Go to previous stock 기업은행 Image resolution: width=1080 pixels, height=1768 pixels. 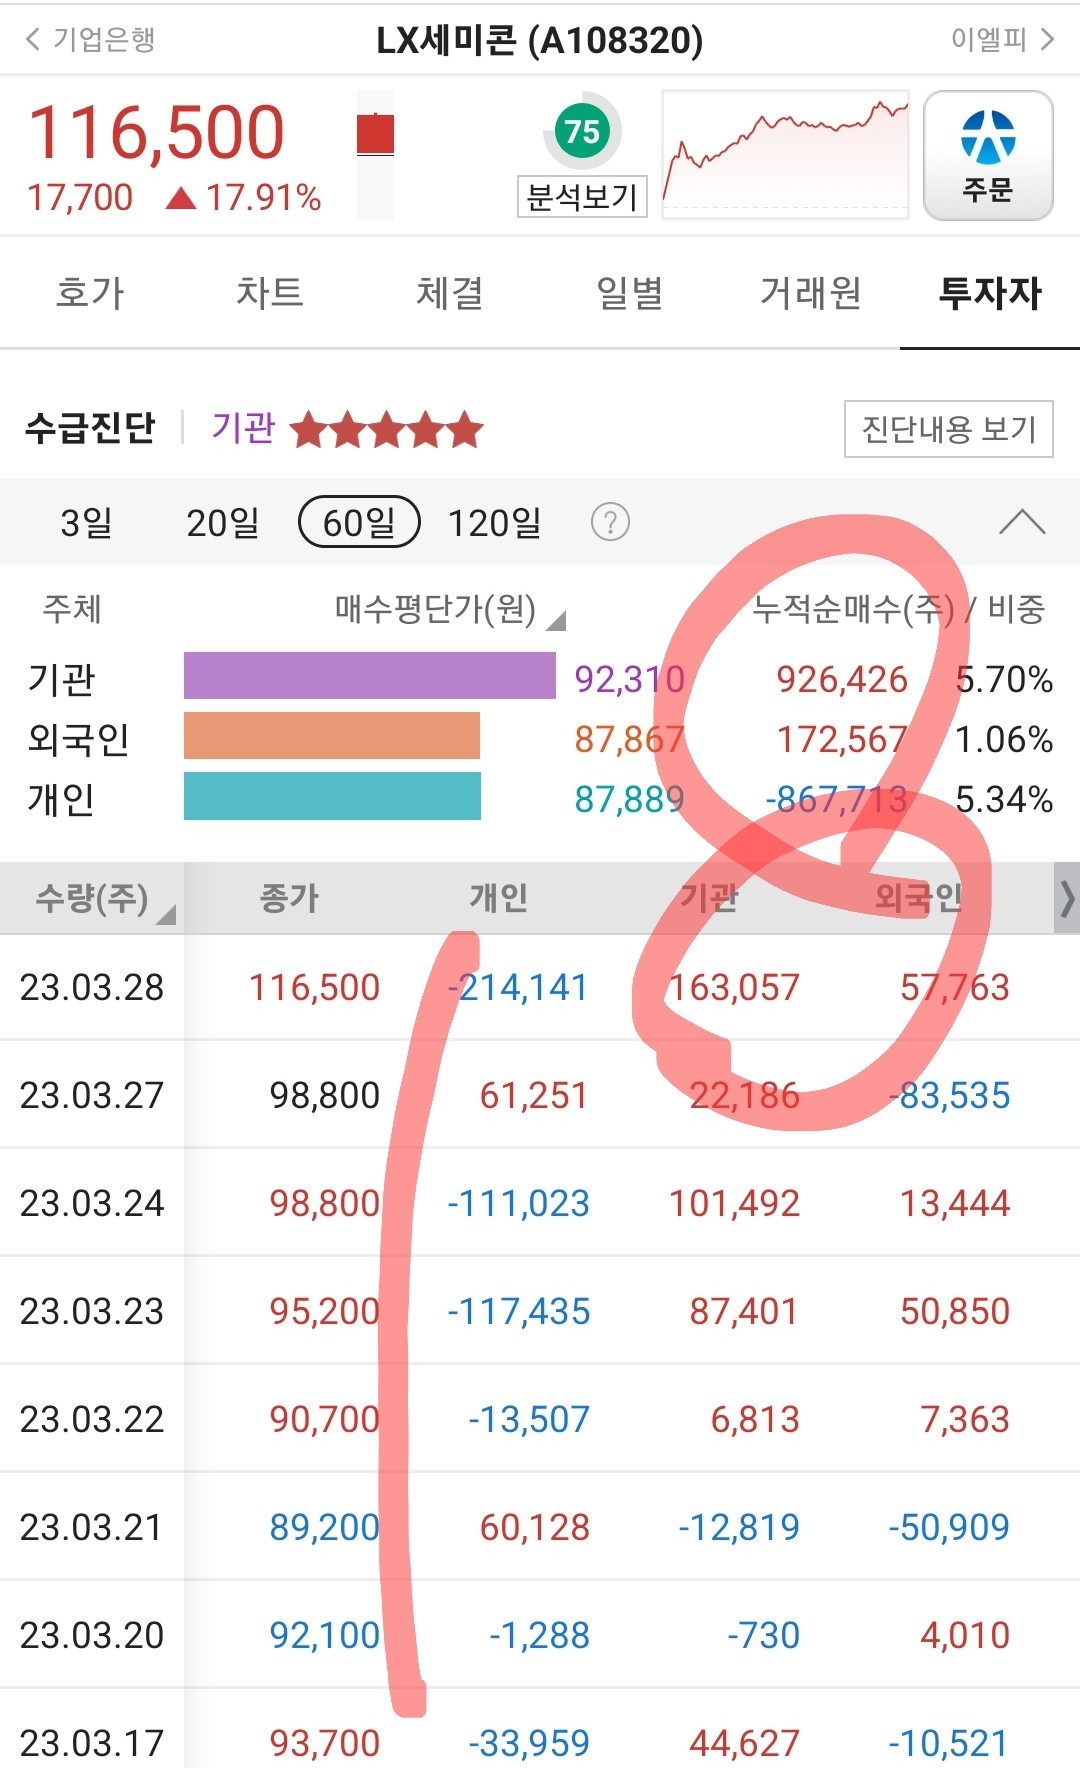[x=90, y=39]
